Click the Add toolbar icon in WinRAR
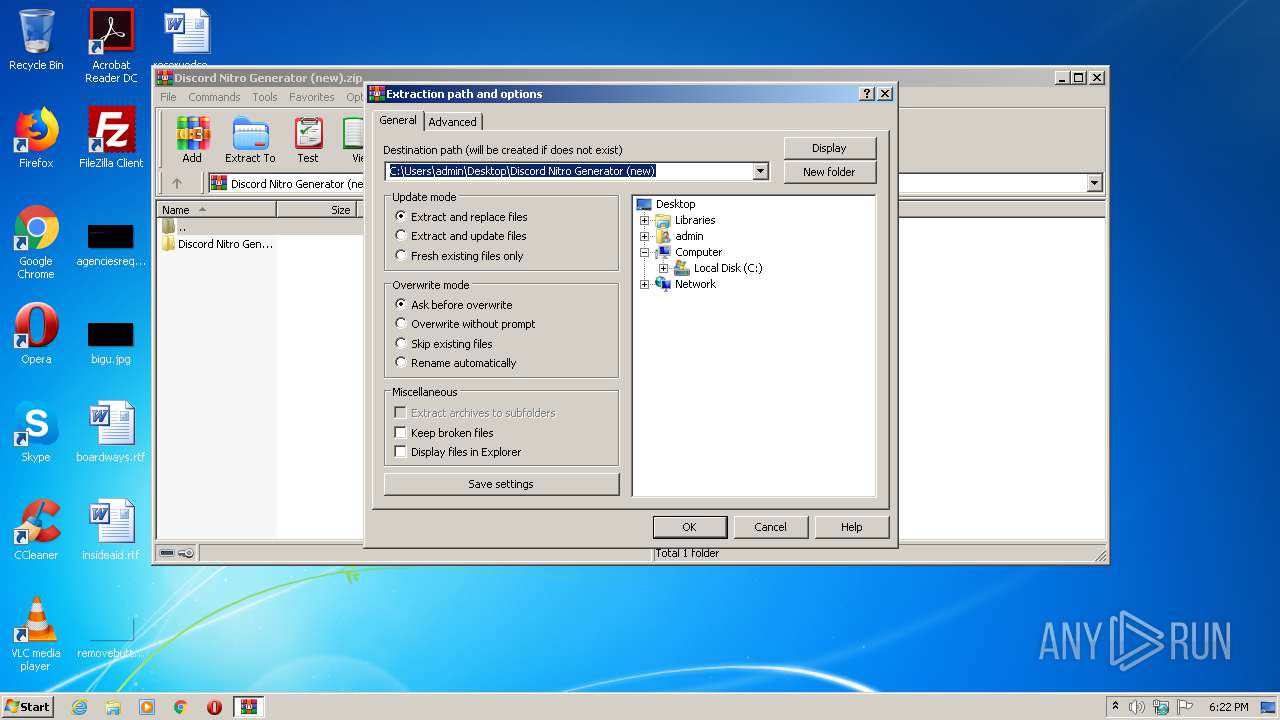1280x720 pixels. (x=192, y=140)
